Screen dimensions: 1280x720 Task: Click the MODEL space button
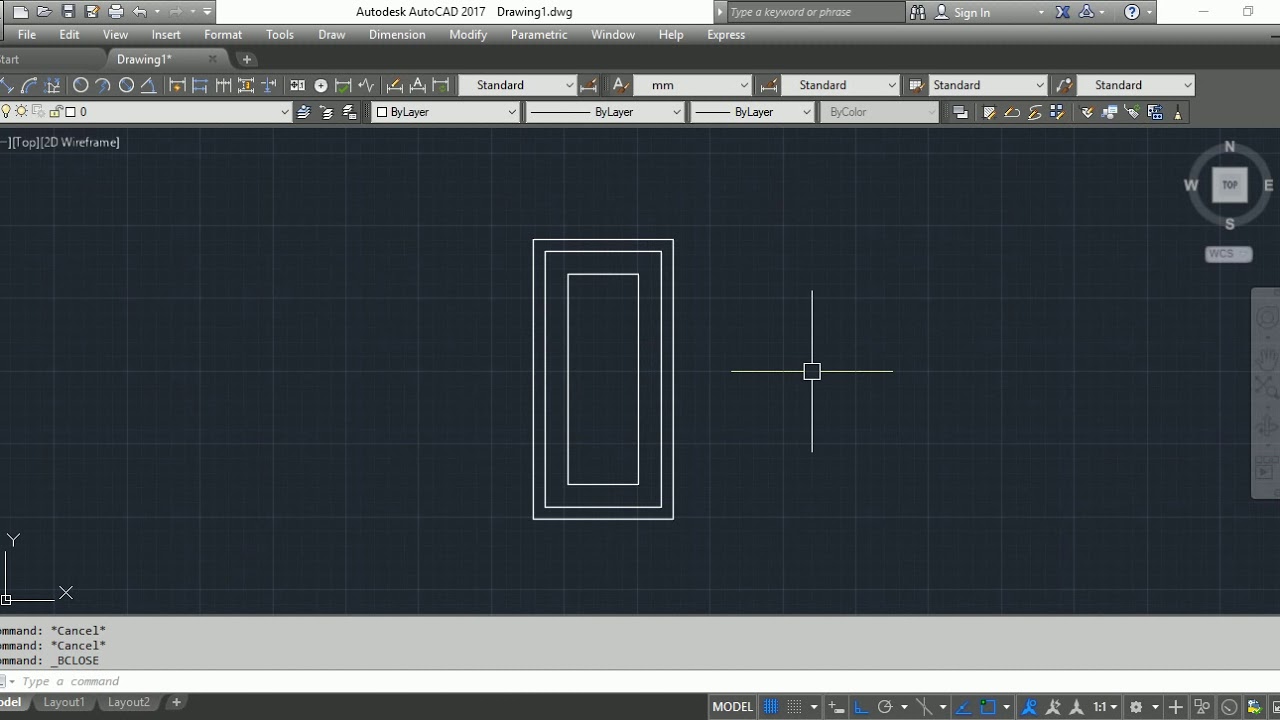(732, 706)
